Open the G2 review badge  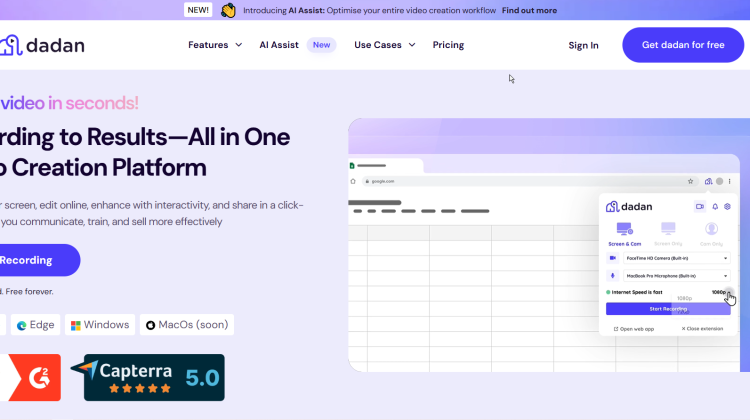pyautogui.click(x=30, y=377)
